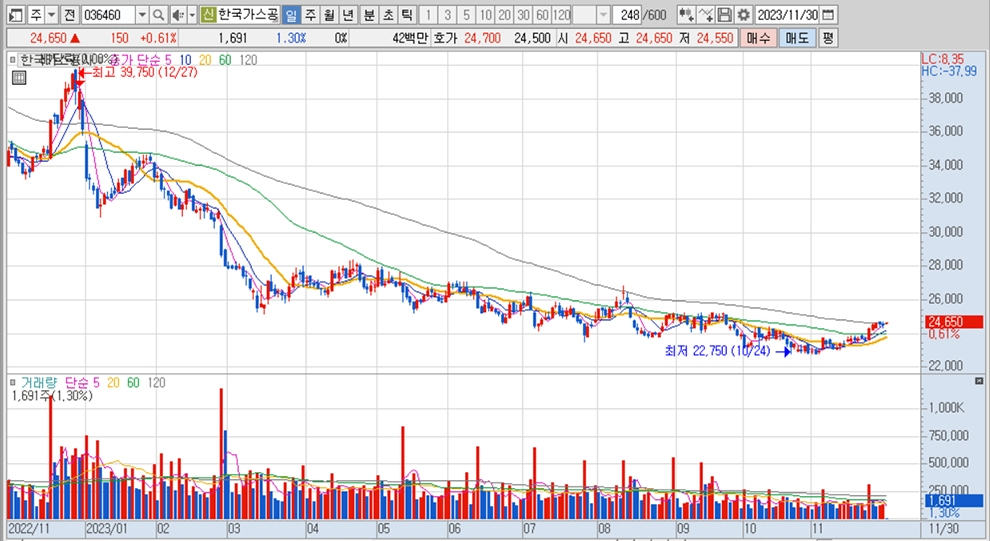
Task: Click the small square marker before price legend
Action: [x=13, y=60]
